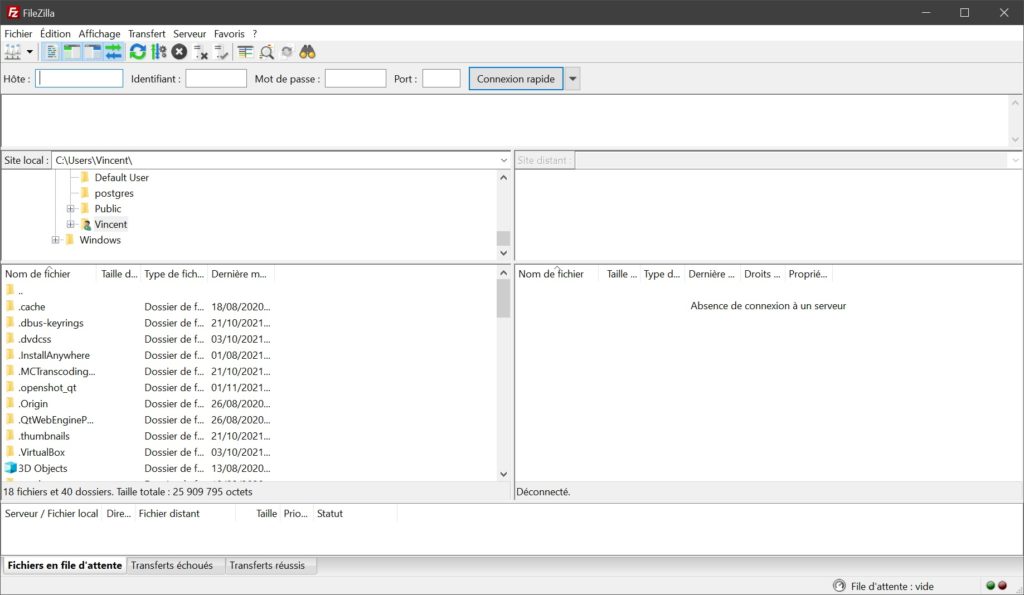Sort the queue by Statut column
Image resolution: width=1024 pixels, height=595 pixels.
pos(355,514)
